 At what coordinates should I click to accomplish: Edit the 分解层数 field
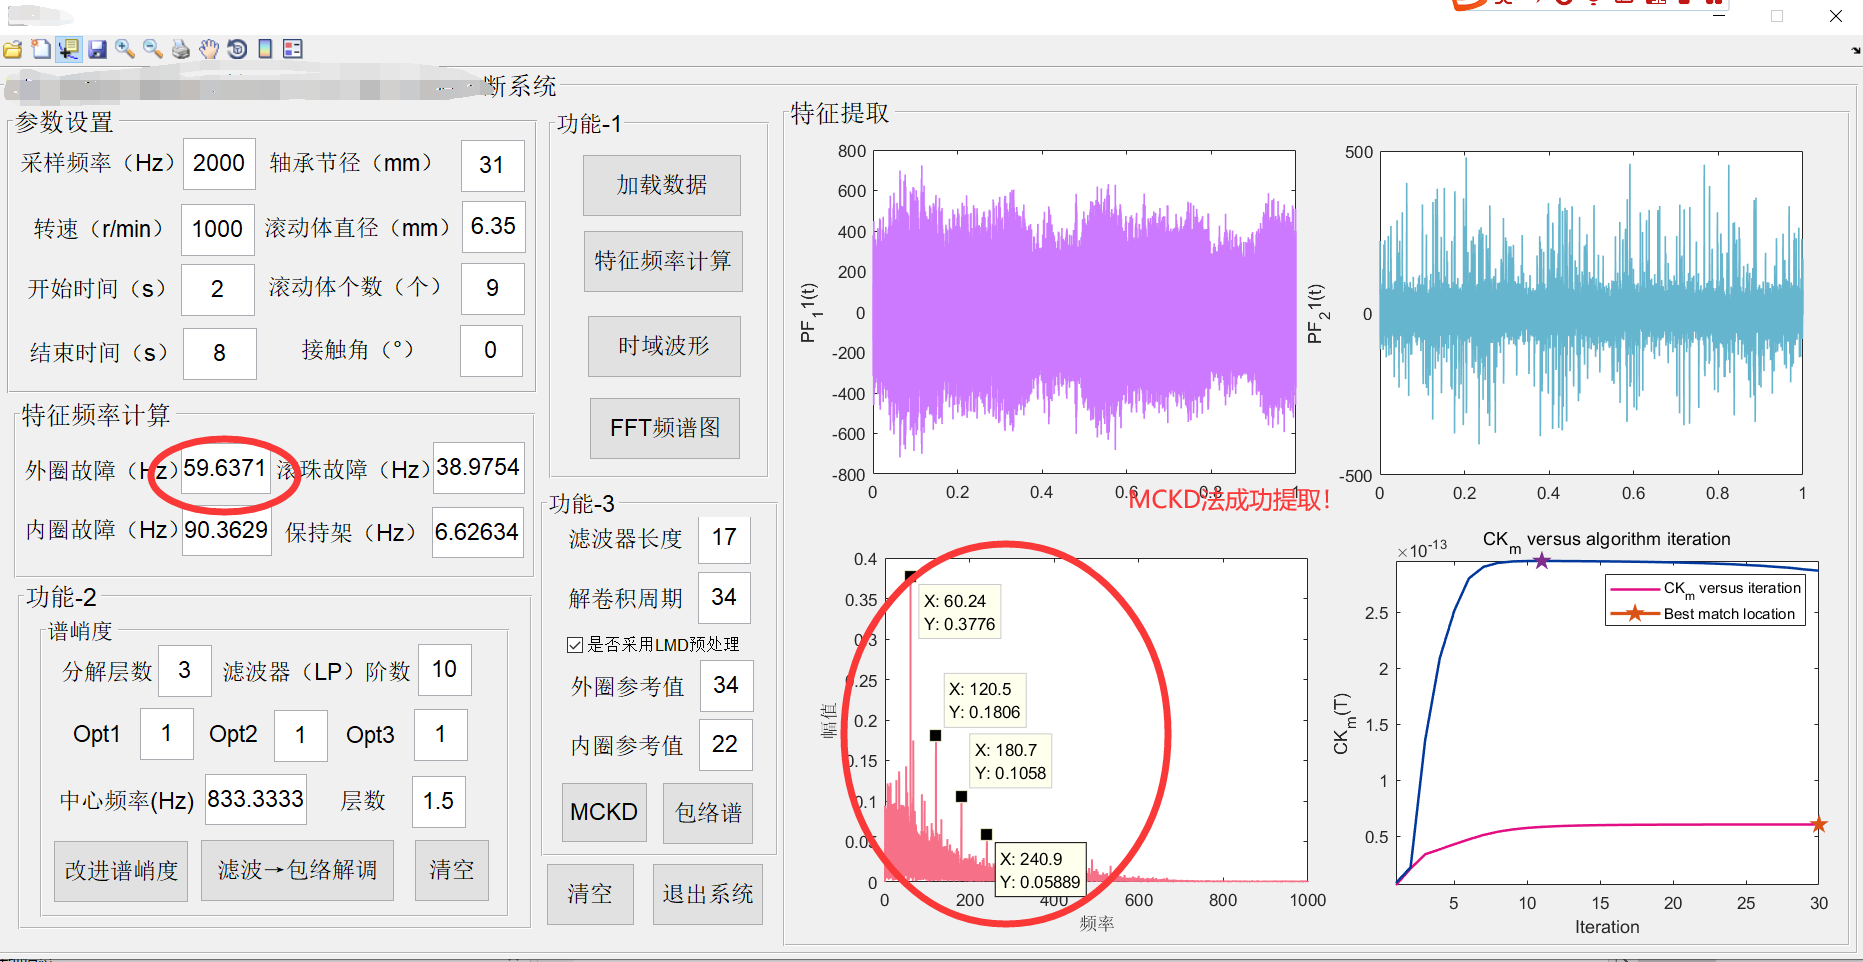[x=184, y=671]
